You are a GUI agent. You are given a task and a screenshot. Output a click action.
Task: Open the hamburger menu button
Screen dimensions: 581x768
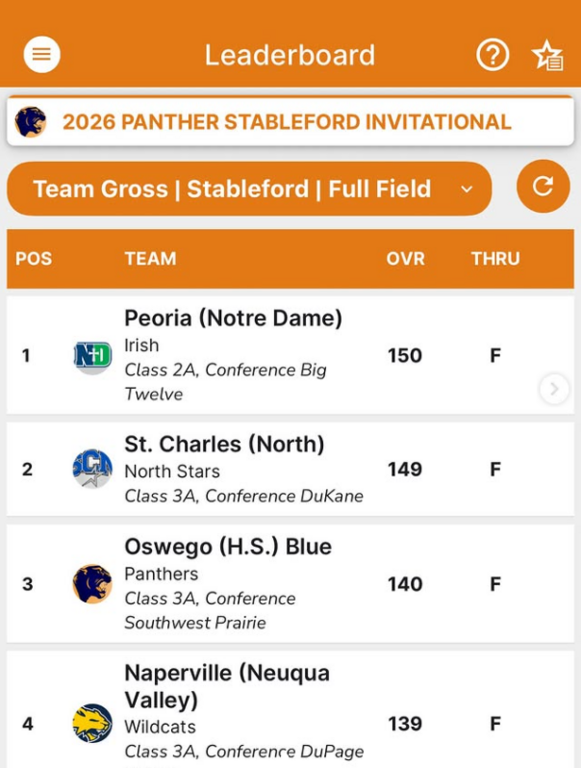click(42, 54)
